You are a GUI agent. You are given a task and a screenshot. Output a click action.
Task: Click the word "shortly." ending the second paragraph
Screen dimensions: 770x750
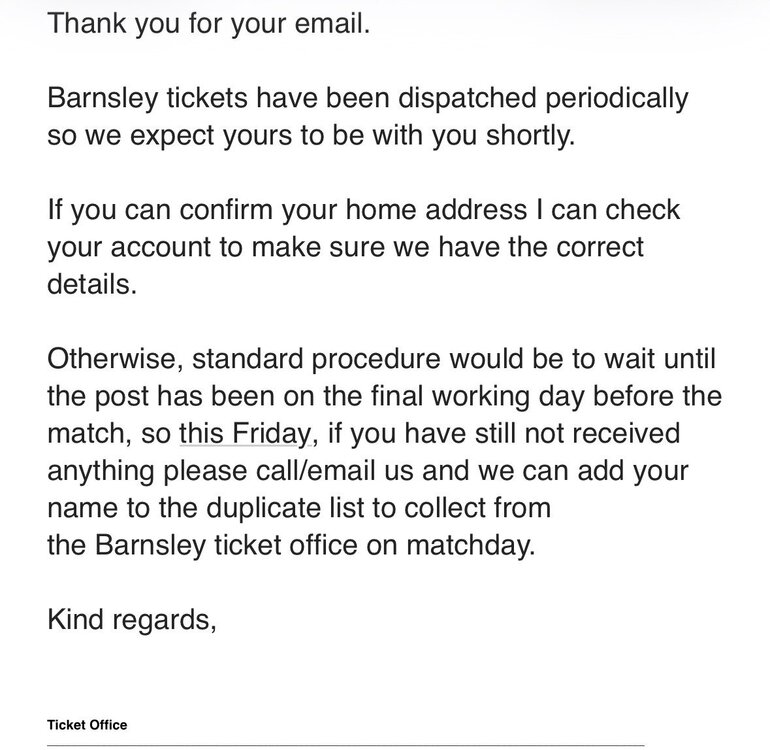click(530, 135)
